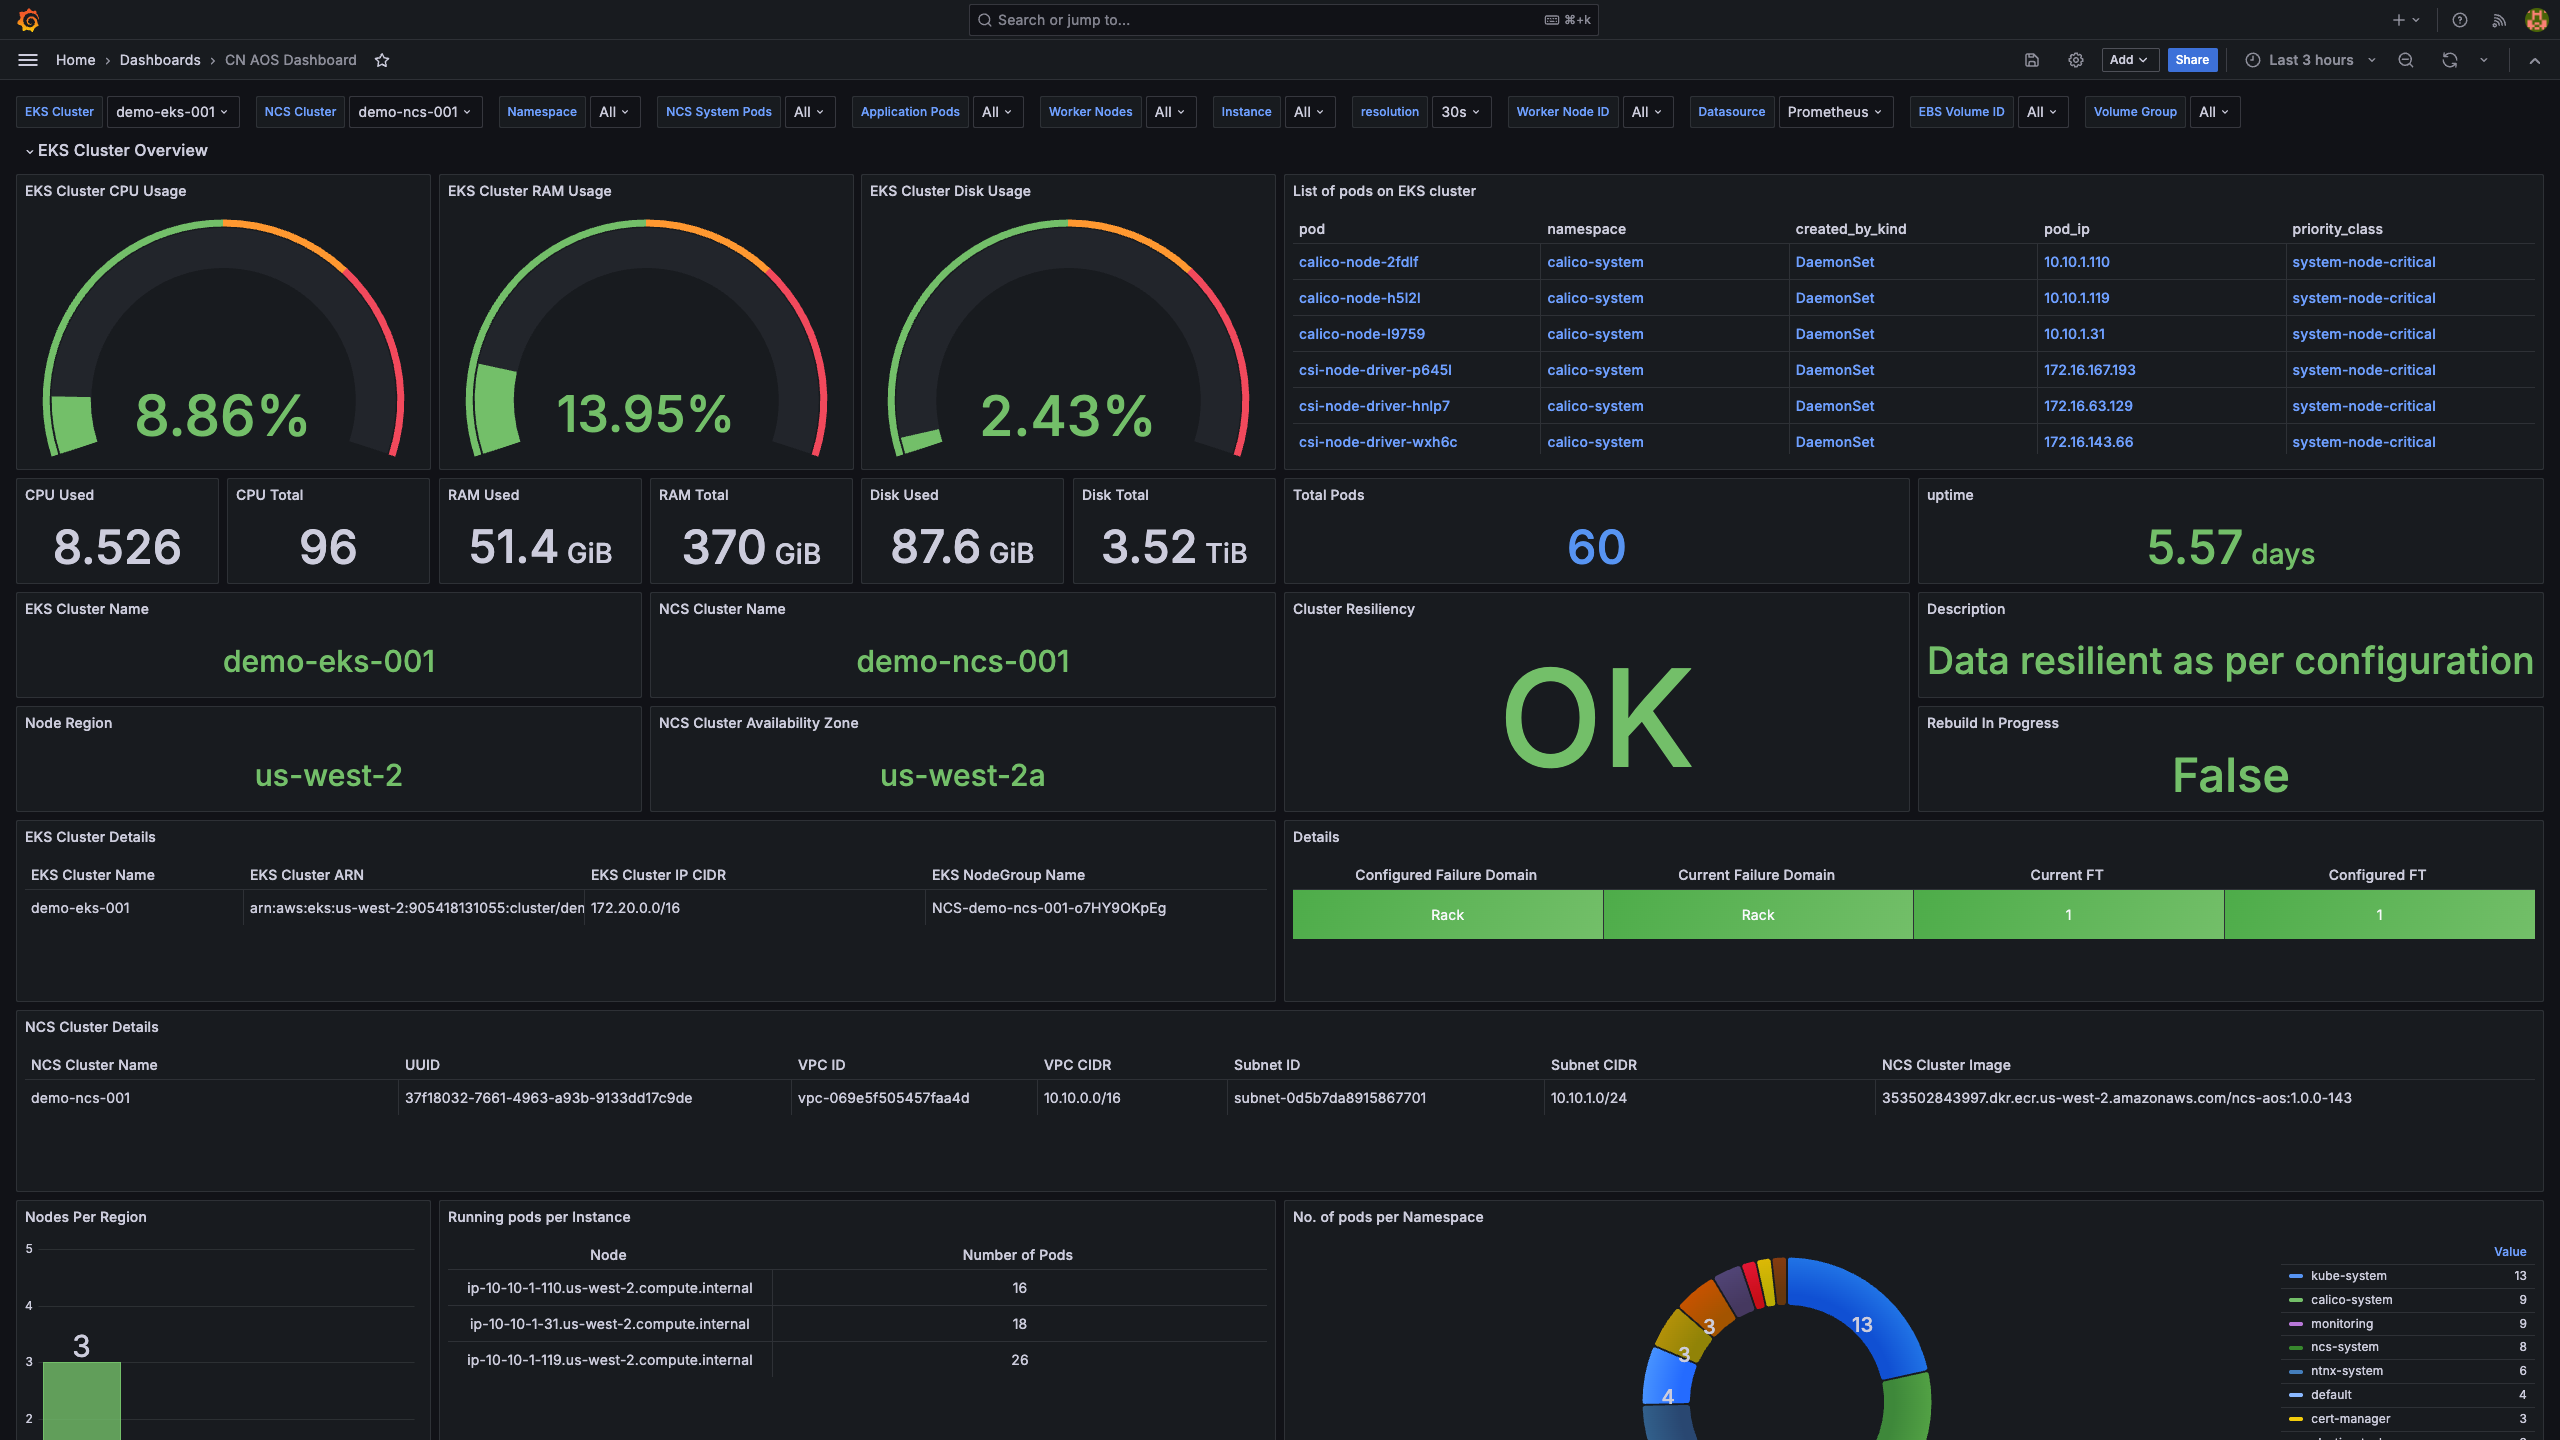Open the hamburger navigation menu
This screenshot has height=1440, width=2560.
click(28, 60)
